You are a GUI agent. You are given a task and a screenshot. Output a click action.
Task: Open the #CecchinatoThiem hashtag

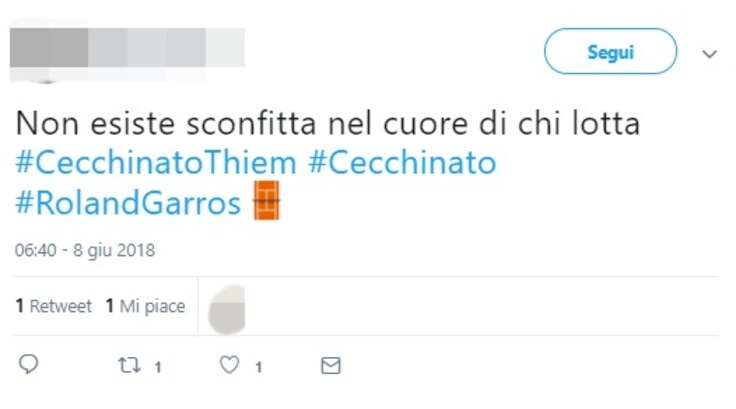coord(156,163)
